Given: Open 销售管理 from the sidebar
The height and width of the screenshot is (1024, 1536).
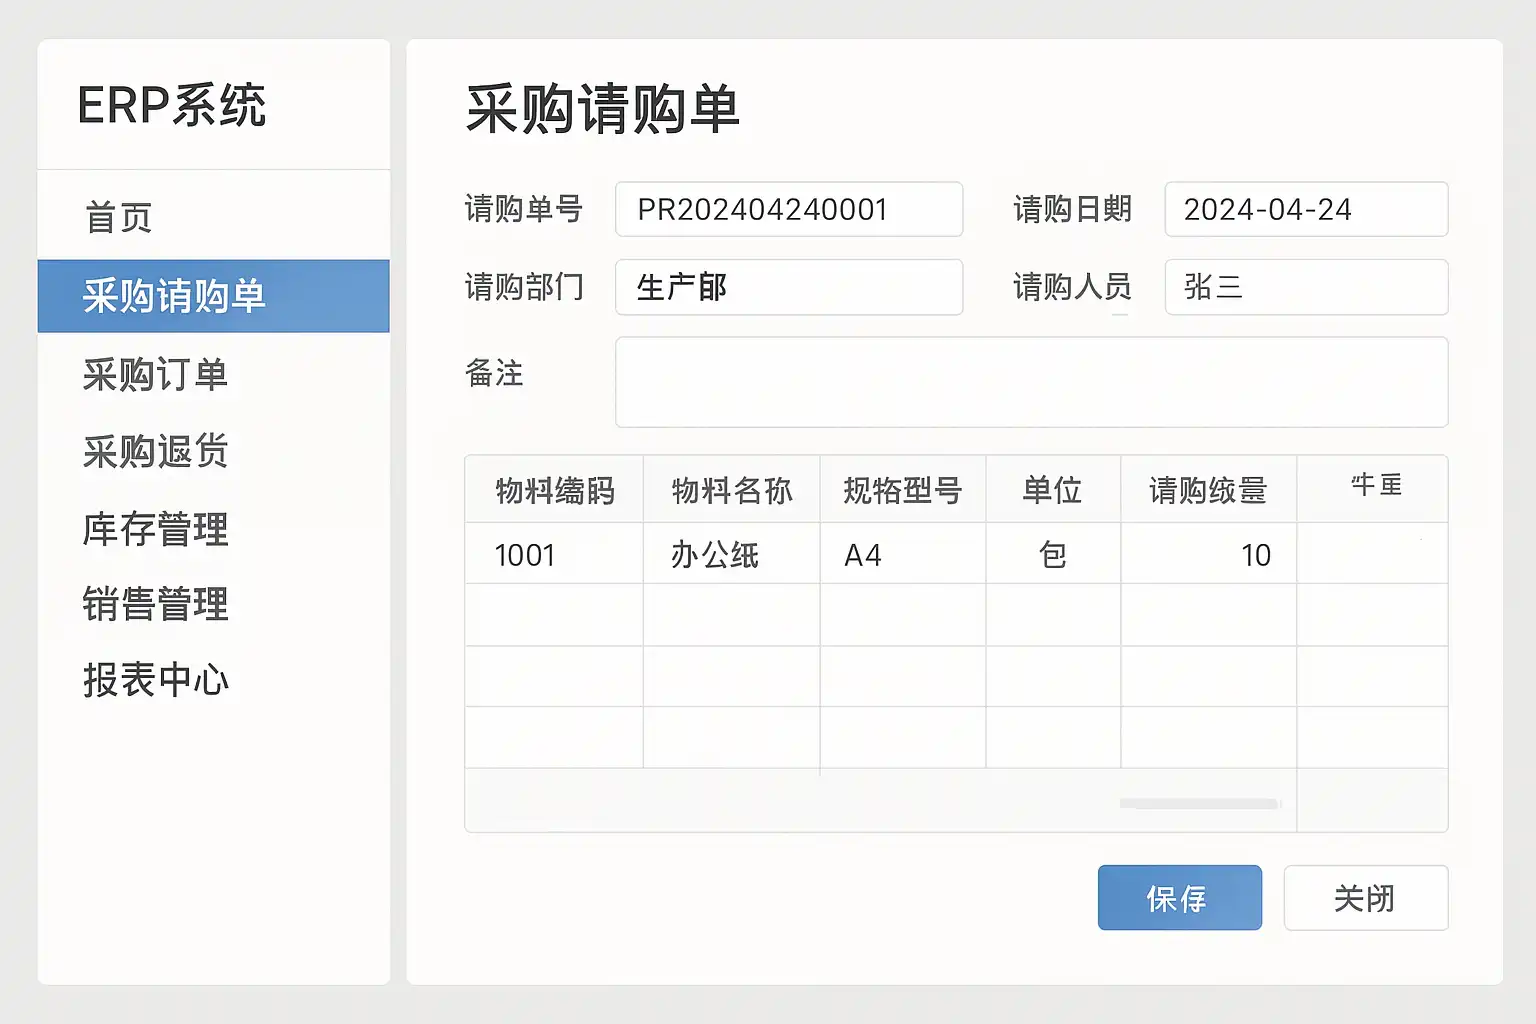Looking at the screenshot, I should click(x=156, y=605).
